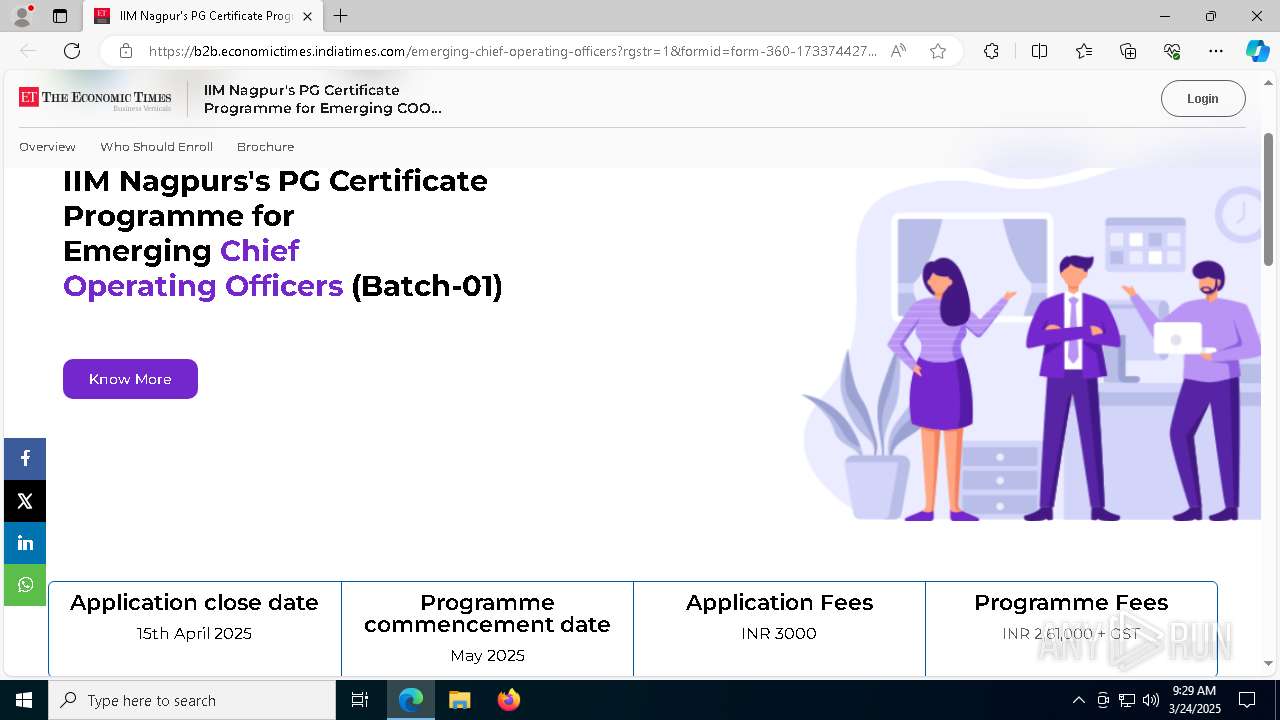
Task: Open the browser profile icon
Action: coord(22,16)
